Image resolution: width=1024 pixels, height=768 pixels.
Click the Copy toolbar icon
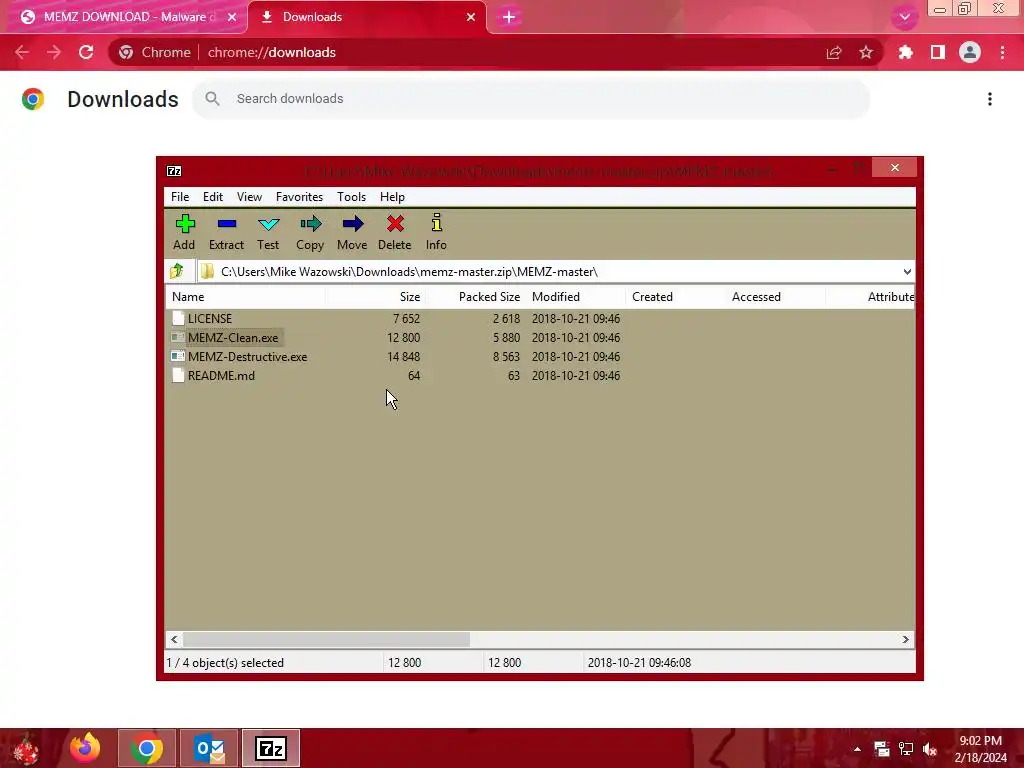pos(310,224)
